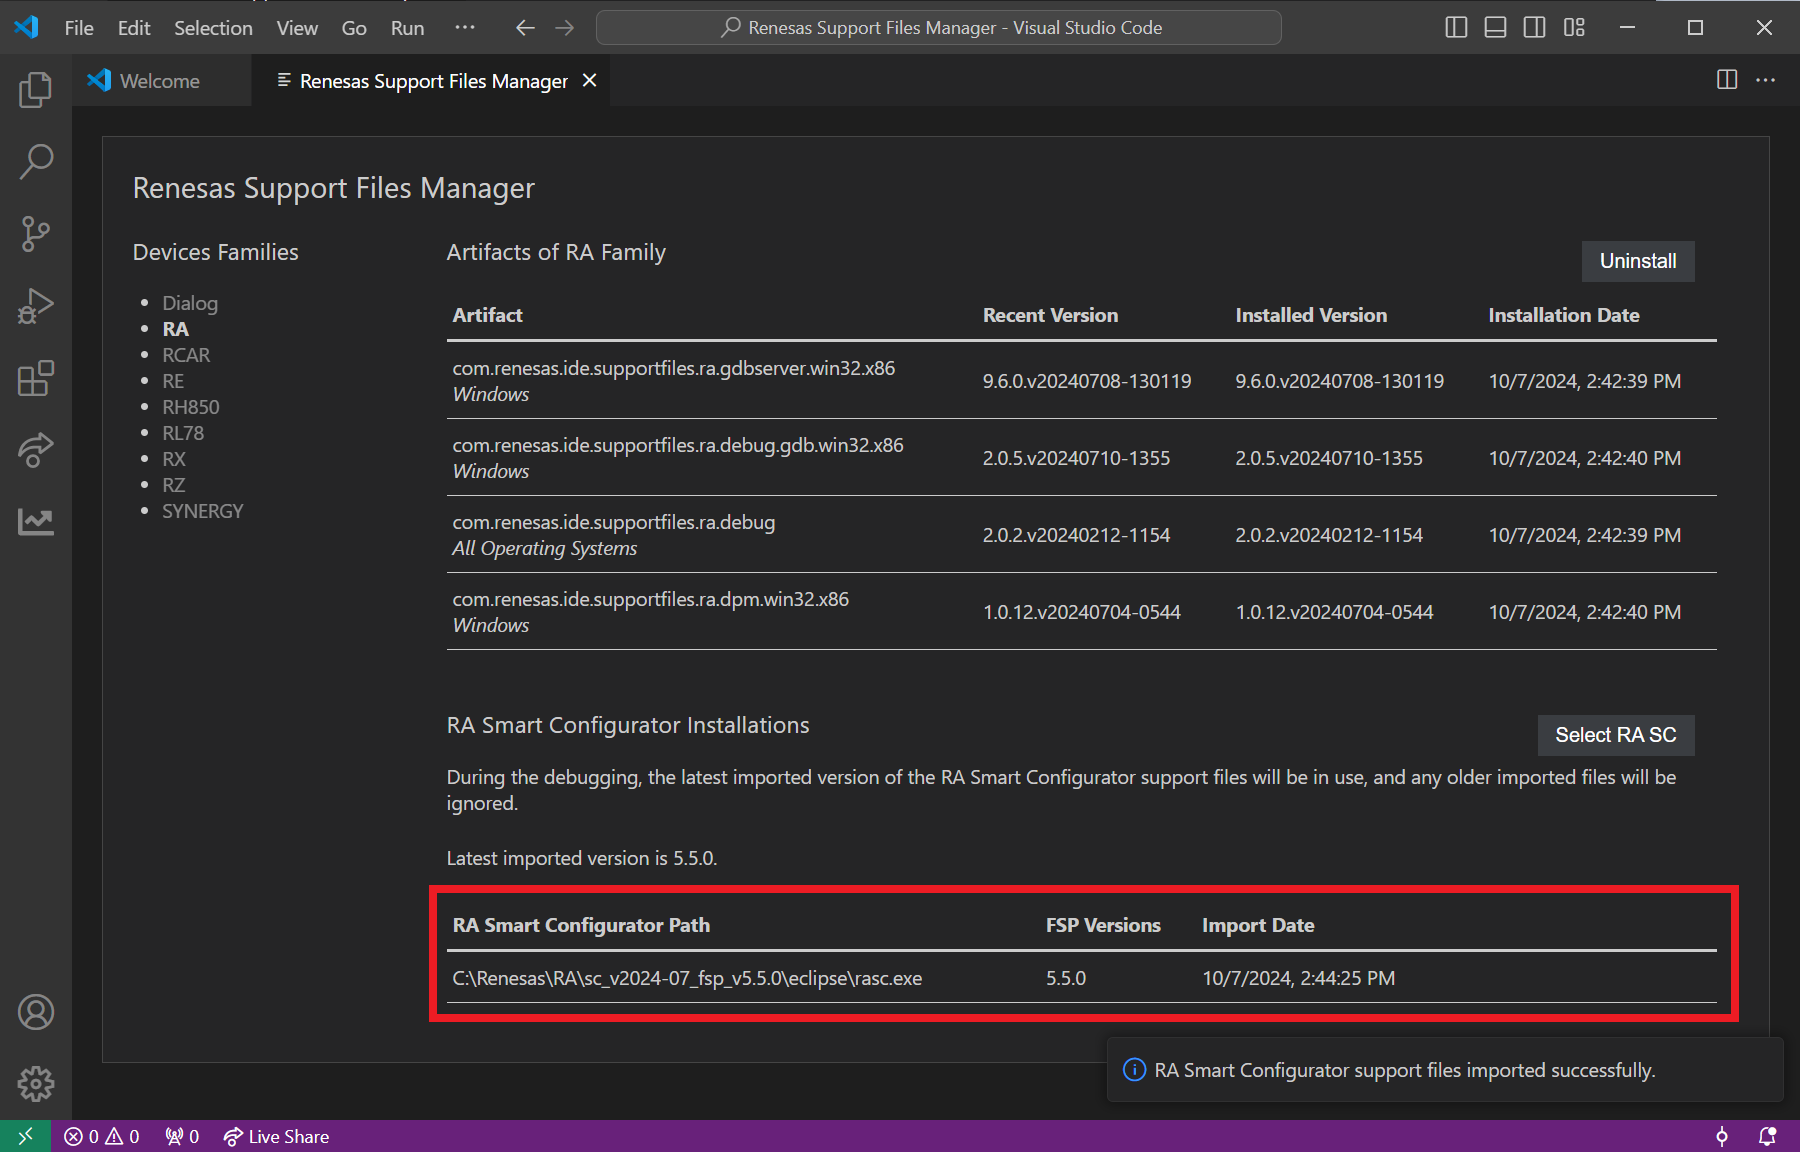The height and width of the screenshot is (1152, 1800).
Task: Open the editor More Actions ellipsis
Action: [1766, 80]
